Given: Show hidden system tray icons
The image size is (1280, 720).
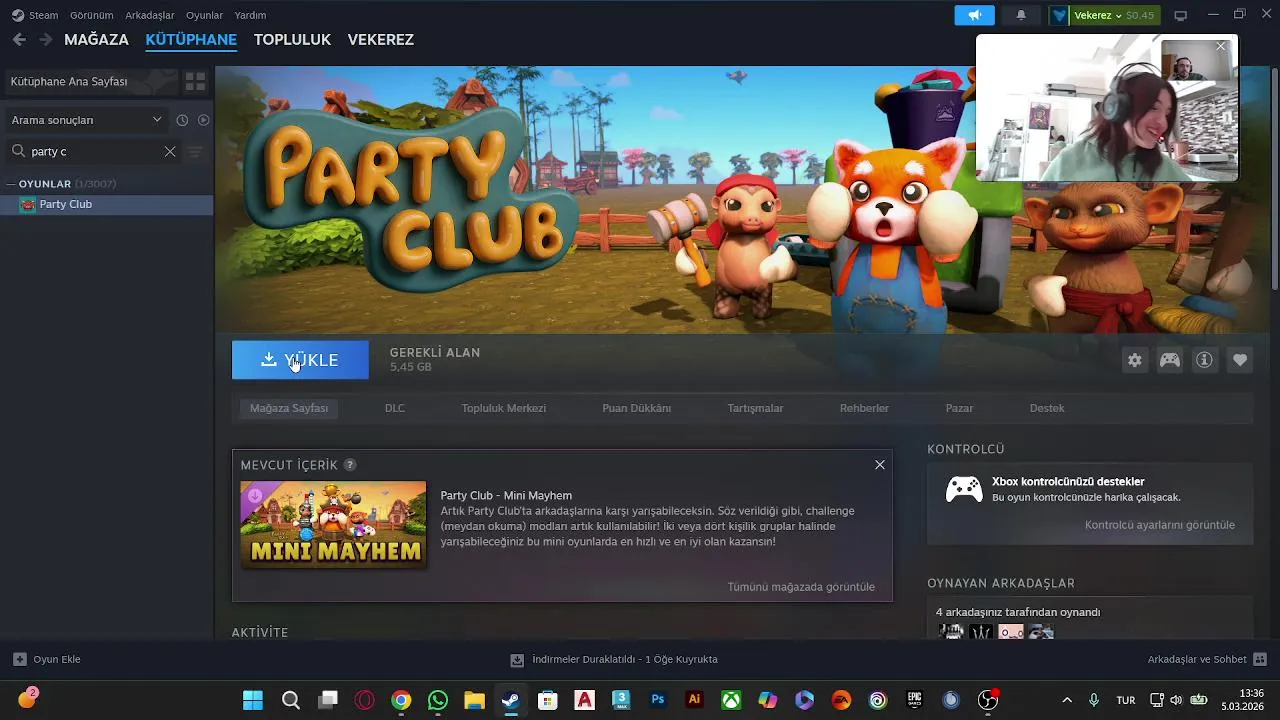Looking at the screenshot, I should point(1067,700).
